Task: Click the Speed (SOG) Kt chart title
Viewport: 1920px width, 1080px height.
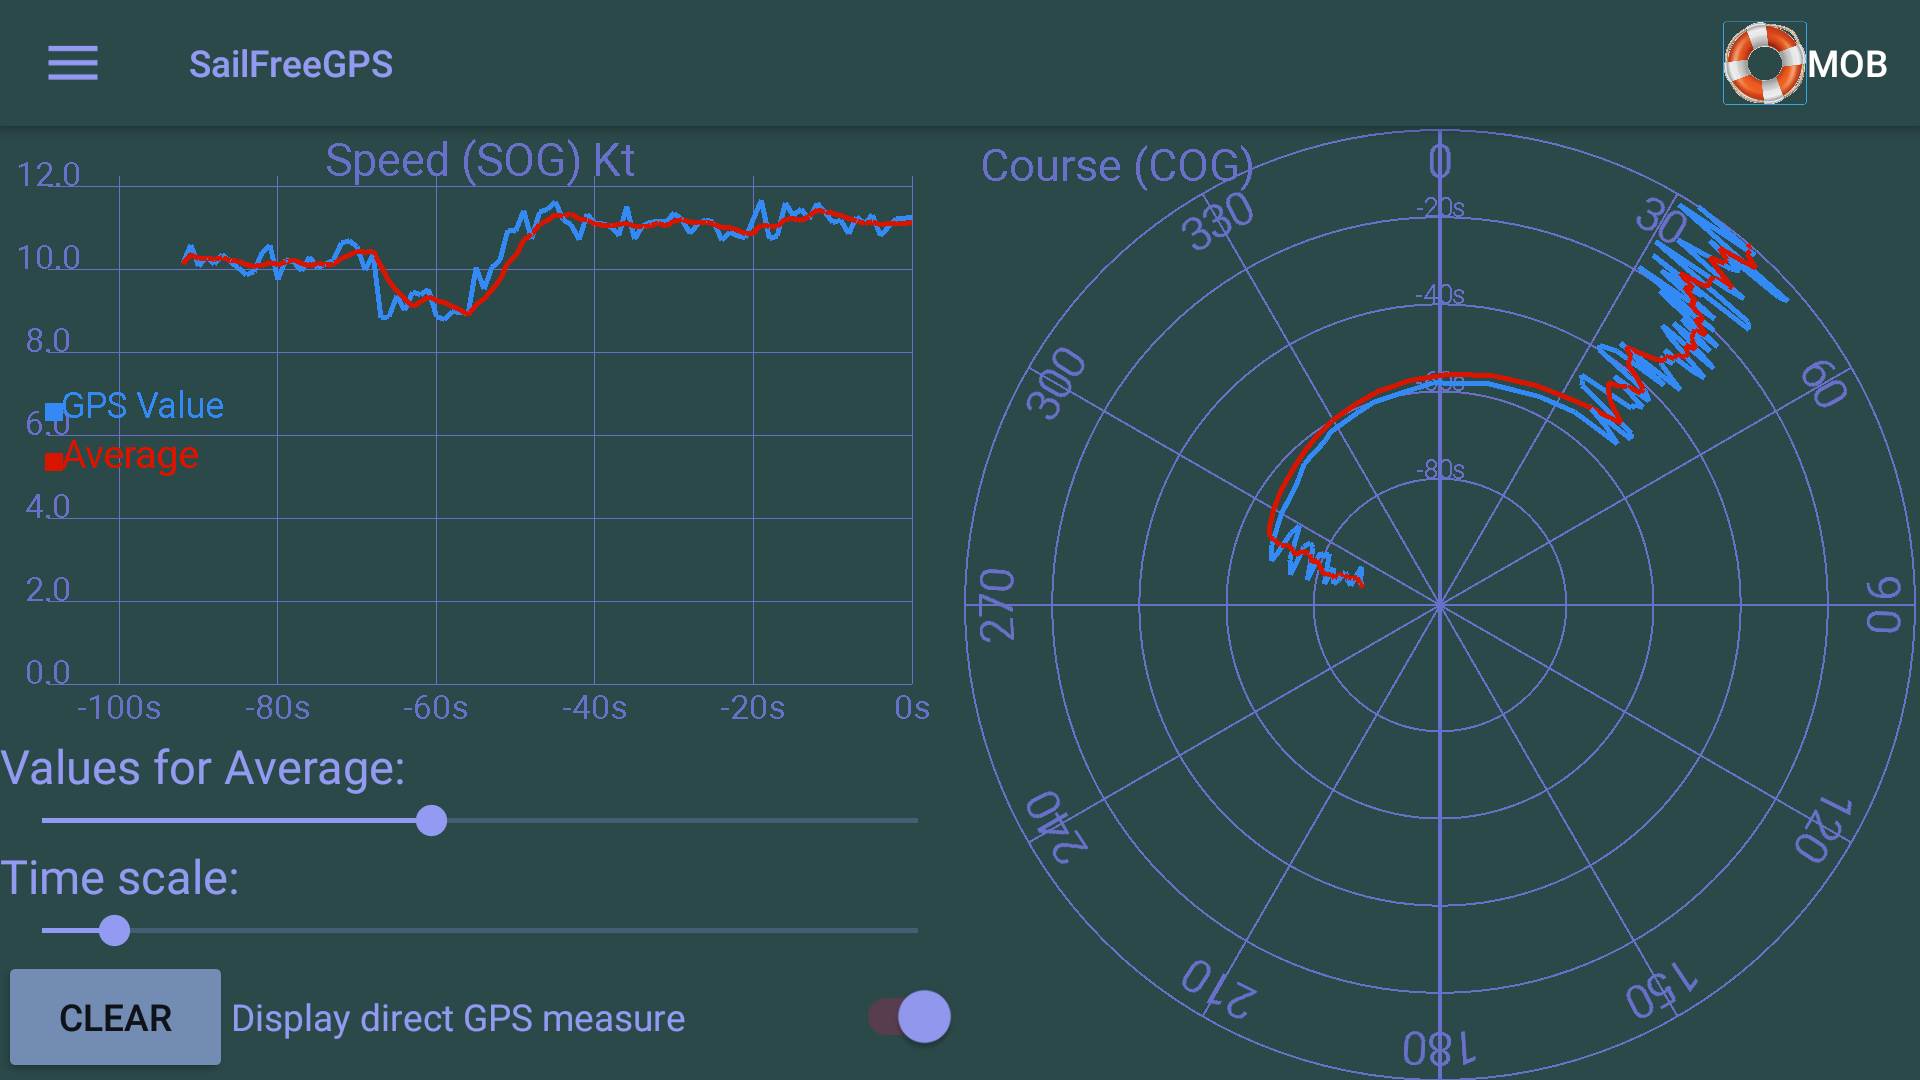Action: click(480, 161)
